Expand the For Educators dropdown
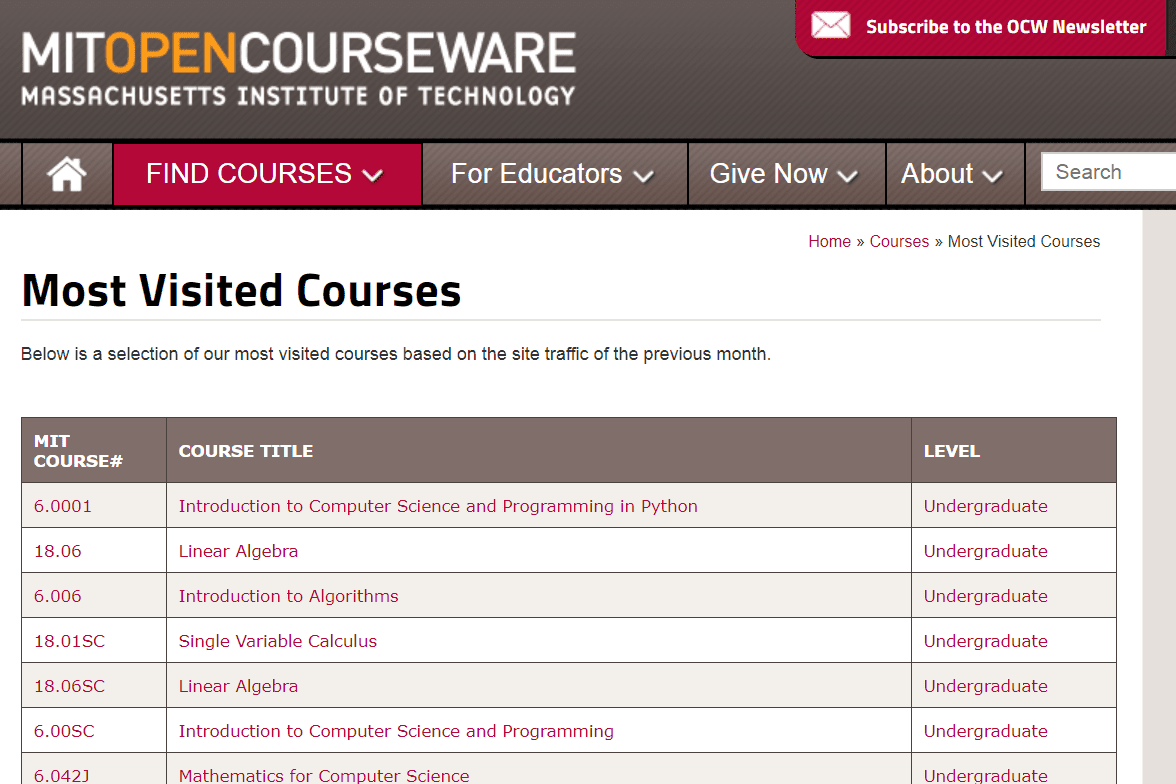The width and height of the screenshot is (1176, 784). [554, 174]
